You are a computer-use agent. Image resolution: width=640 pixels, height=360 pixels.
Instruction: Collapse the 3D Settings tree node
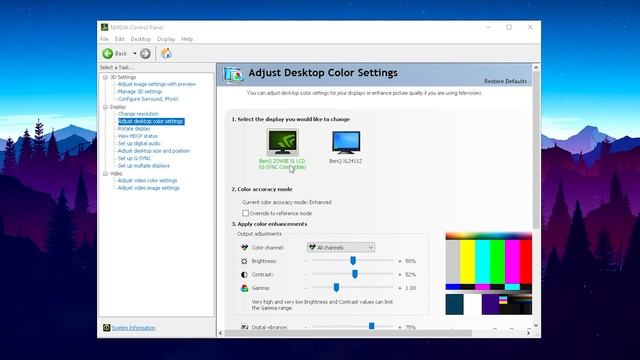tap(105, 77)
